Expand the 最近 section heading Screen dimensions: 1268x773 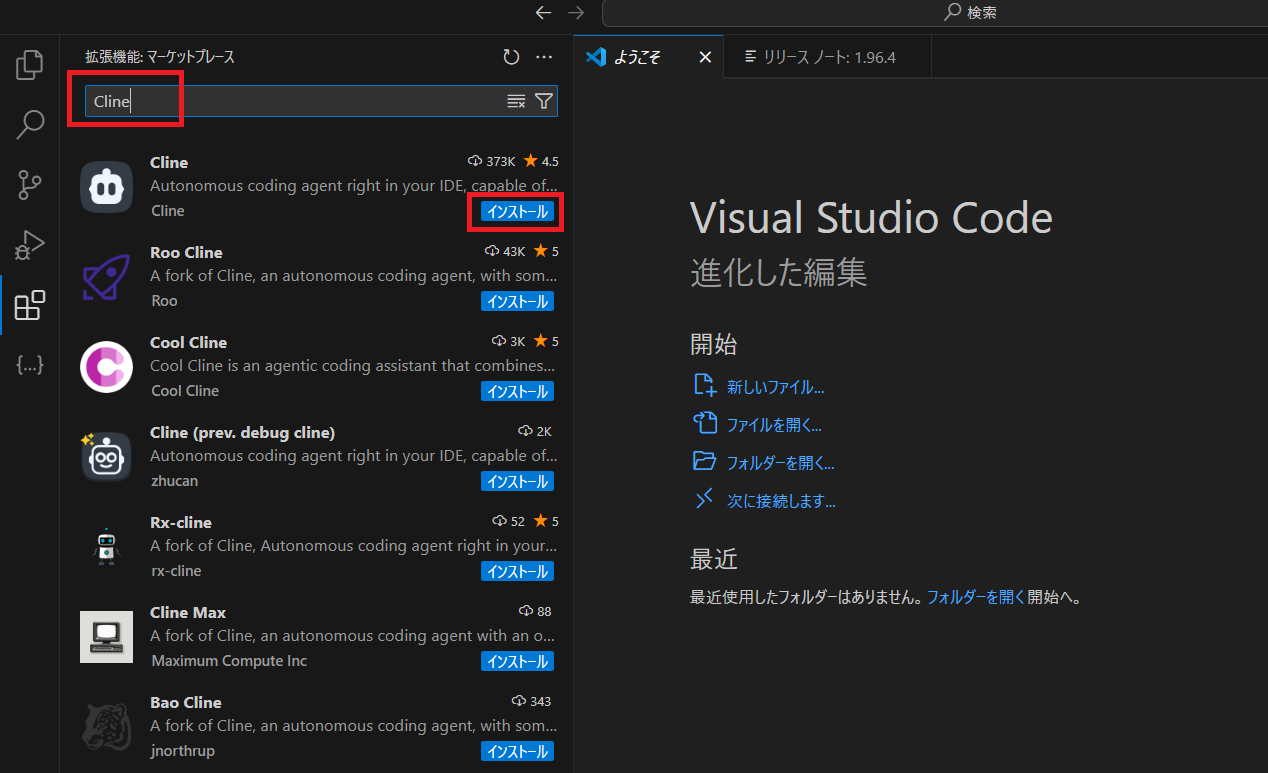(713, 558)
